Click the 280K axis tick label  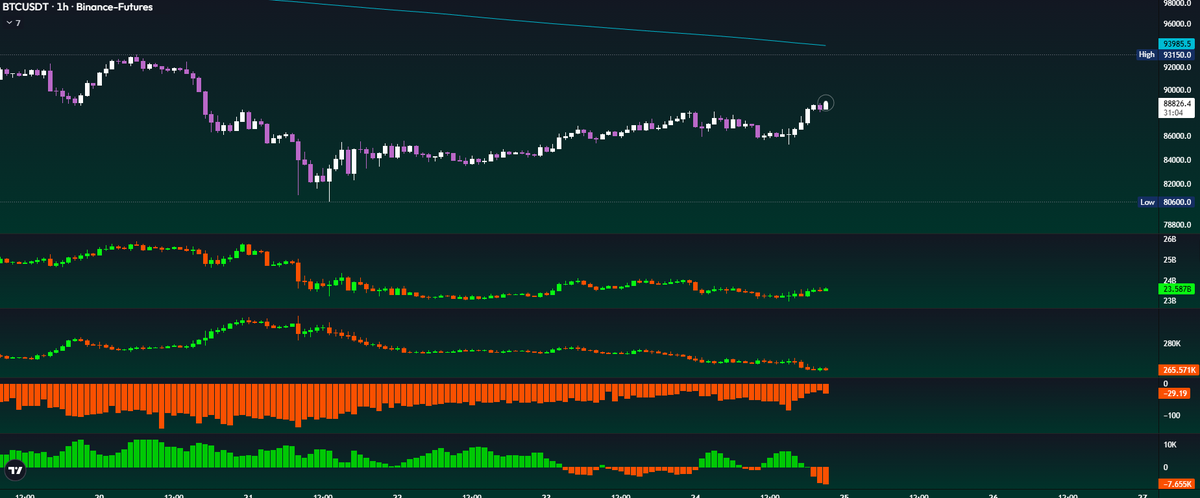(x=1171, y=344)
